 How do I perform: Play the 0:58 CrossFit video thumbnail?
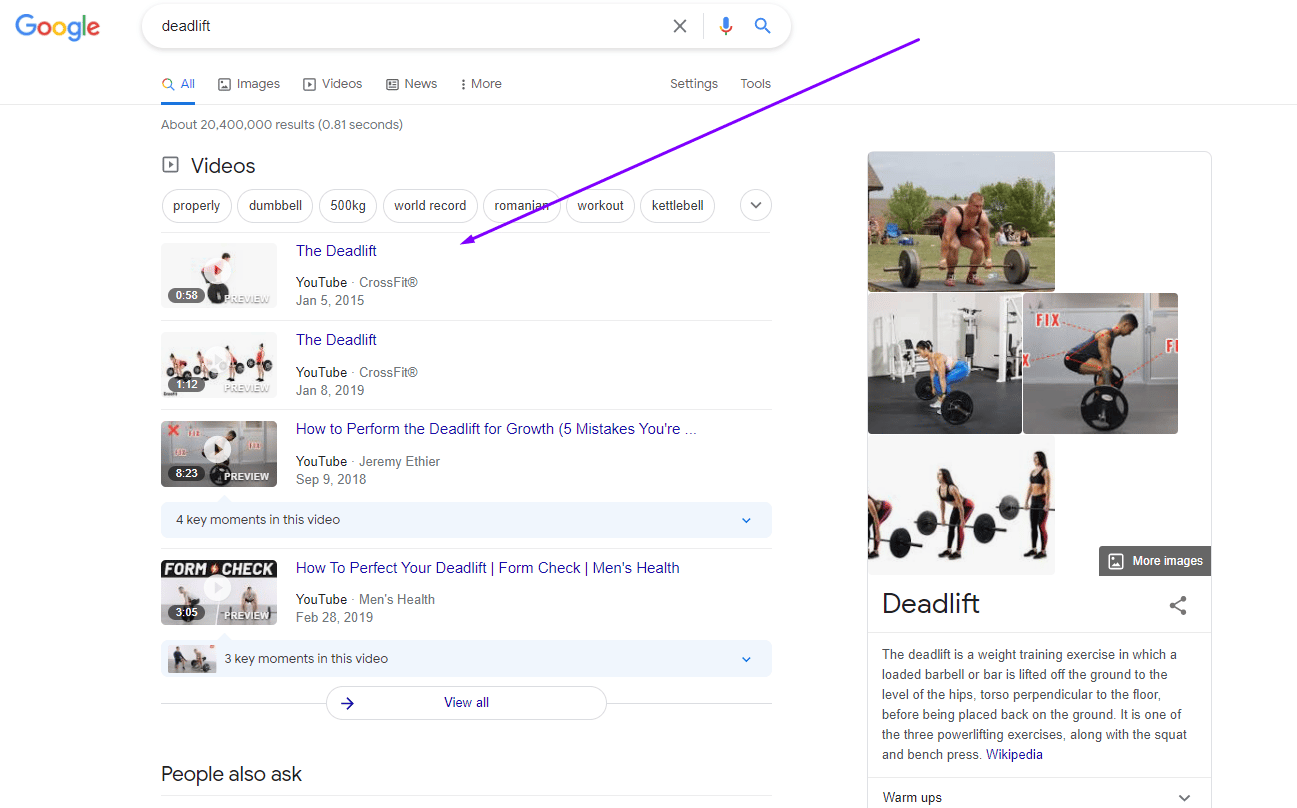219,275
